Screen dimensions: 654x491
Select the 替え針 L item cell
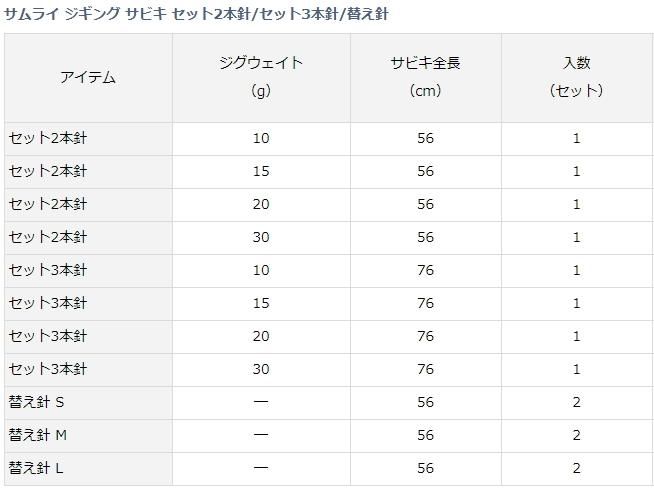(x=38, y=468)
